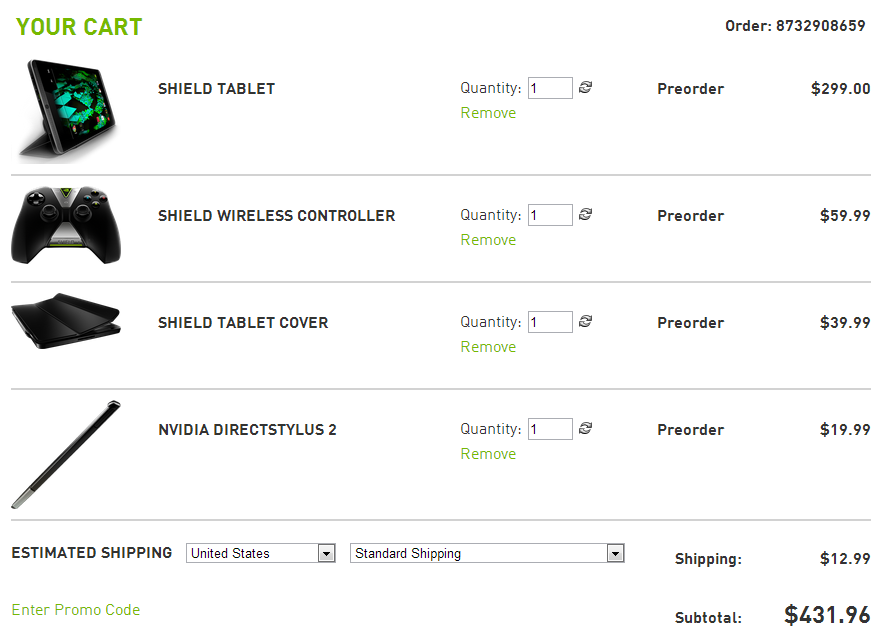Screen dimensions: 896x641
Task: Remove SHIELD Wireless Controller from cart
Action: click(x=488, y=239)
